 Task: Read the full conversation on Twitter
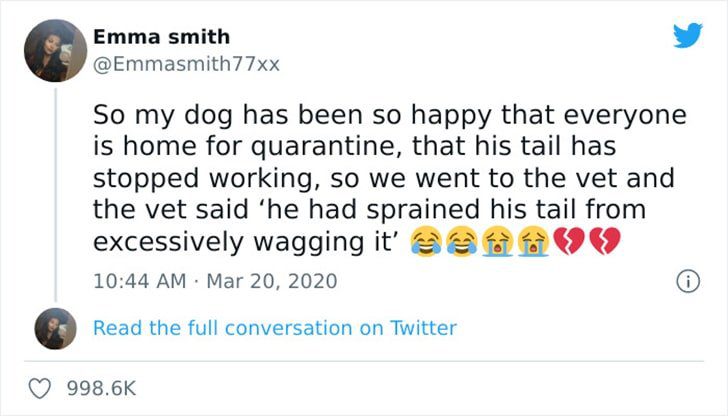[275, 328]
